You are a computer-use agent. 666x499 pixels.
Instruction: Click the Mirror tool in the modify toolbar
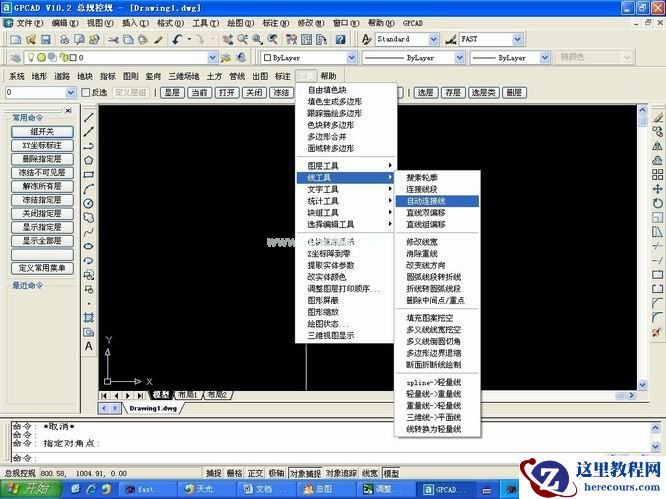(658, 146)
